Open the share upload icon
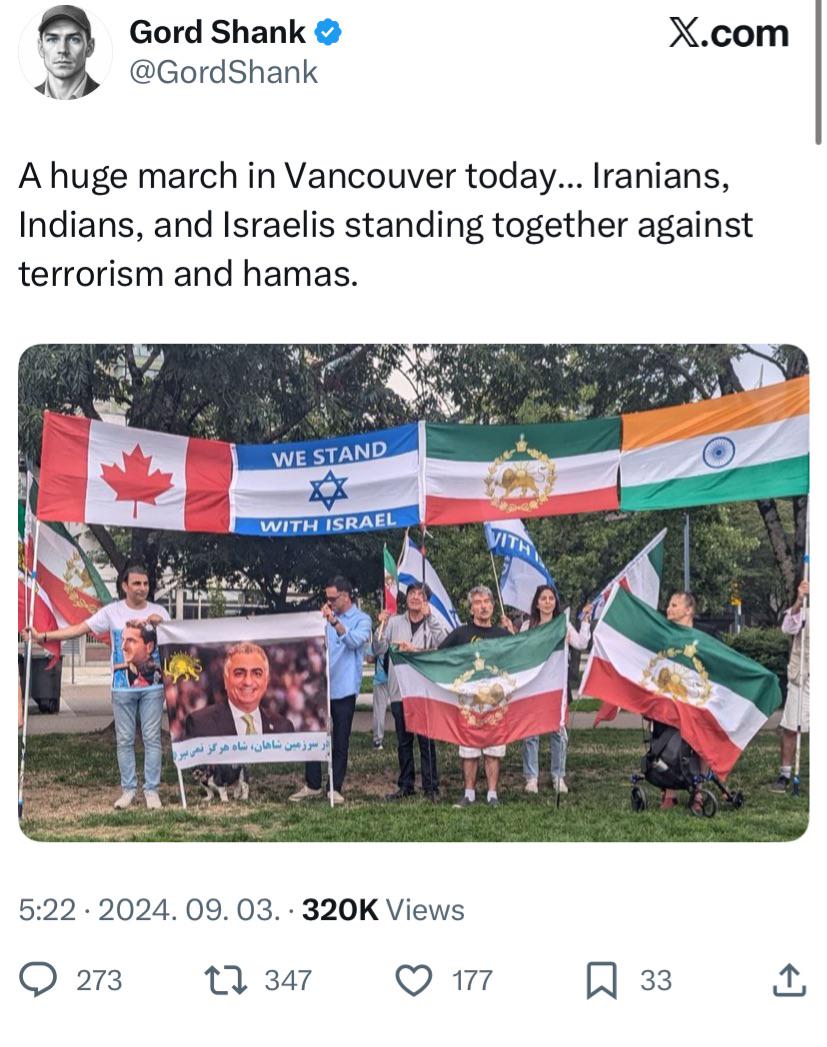The image size is (827, 1047). click(790, 980)
